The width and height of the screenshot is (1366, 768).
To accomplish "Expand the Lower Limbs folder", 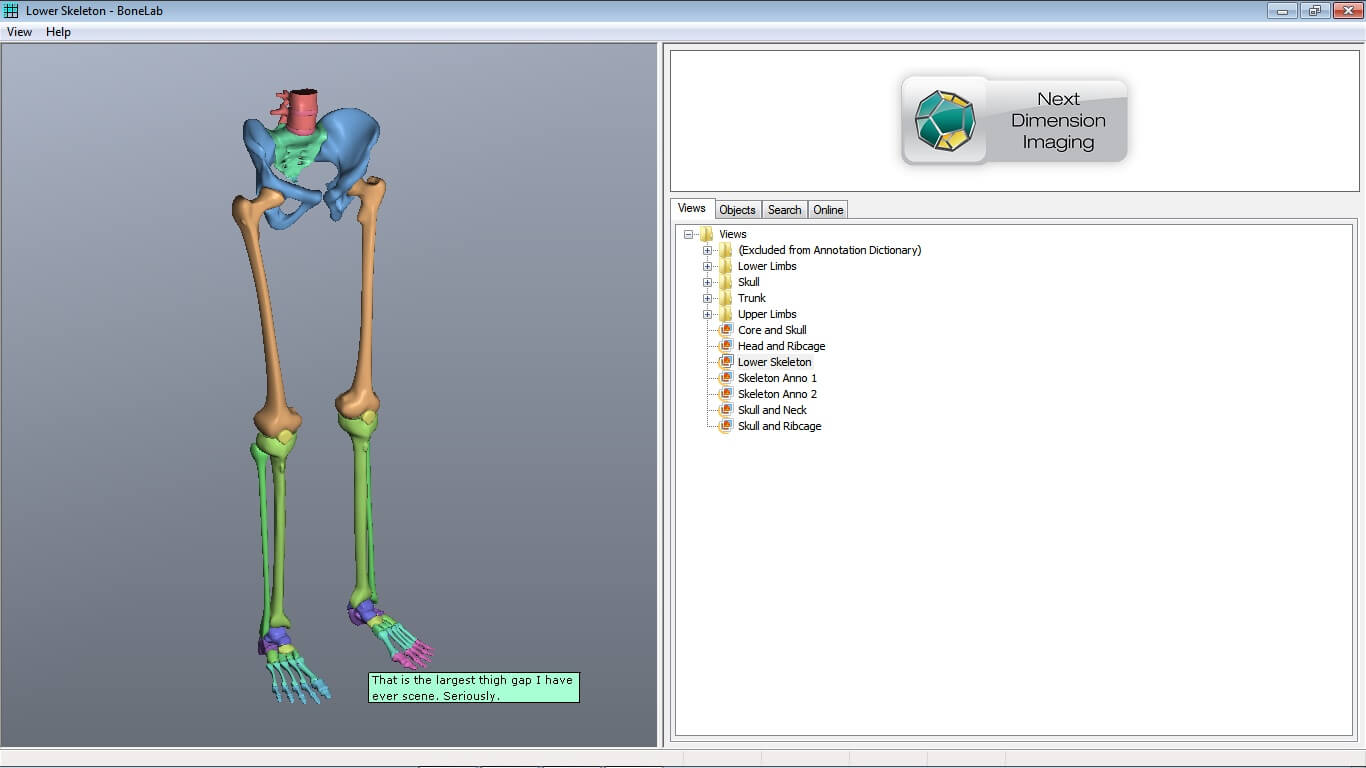I will tap(707, 266).
